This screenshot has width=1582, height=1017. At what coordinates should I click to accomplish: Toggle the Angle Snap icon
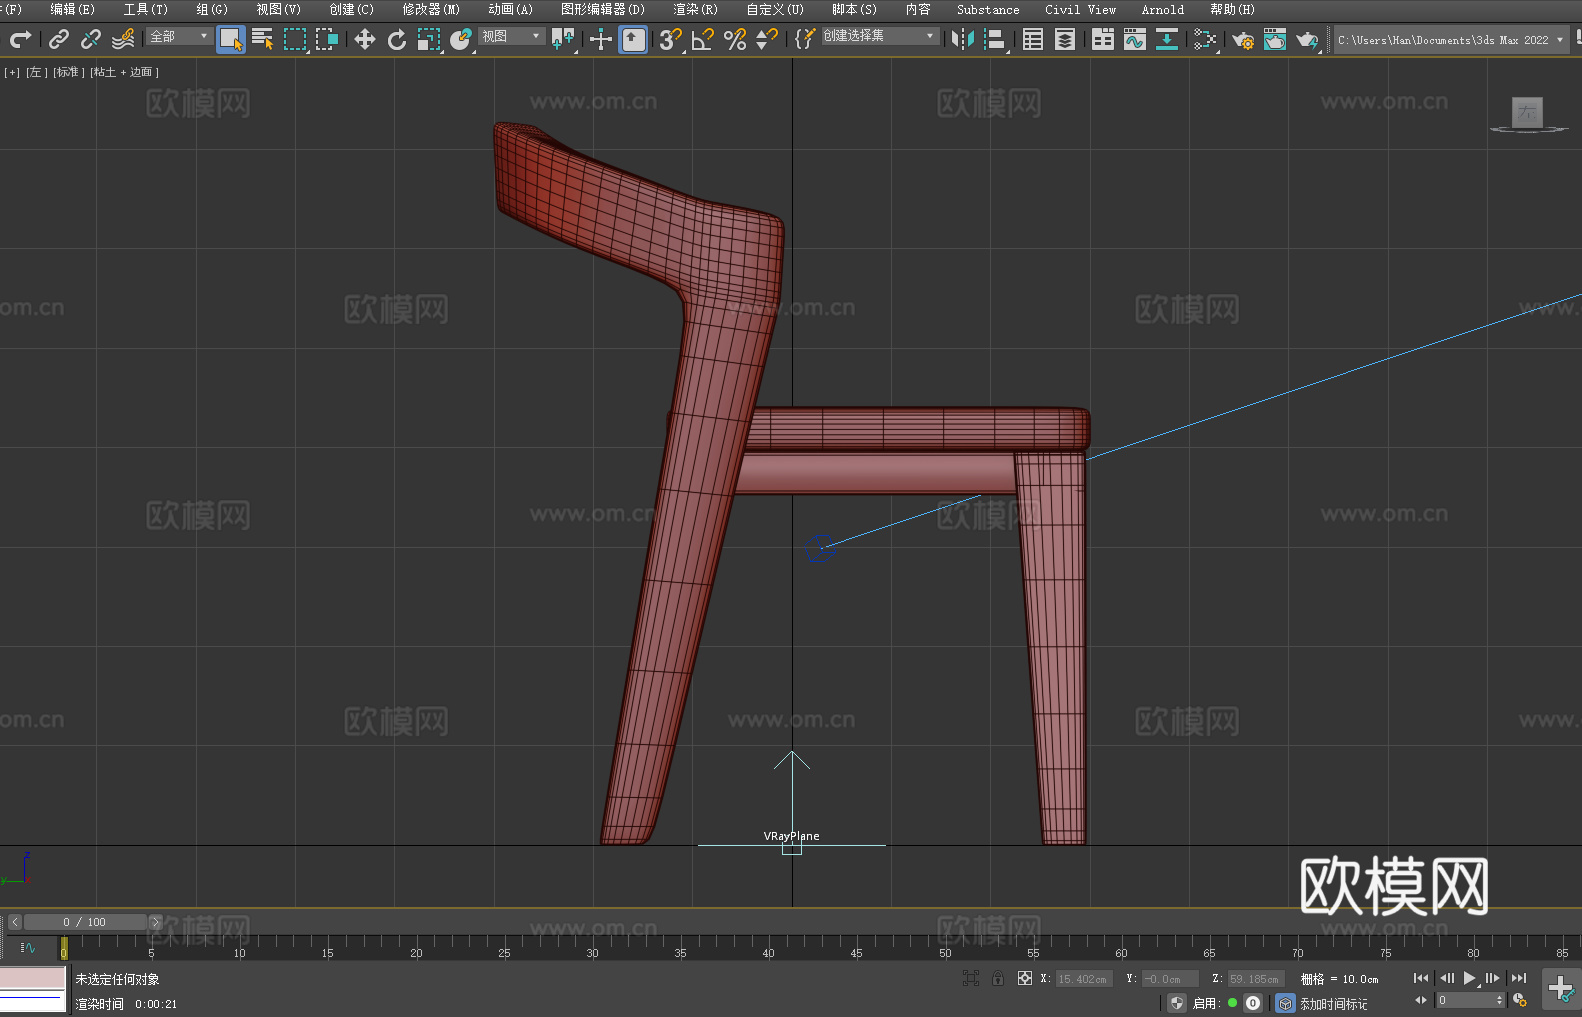[x=703, y=39]
